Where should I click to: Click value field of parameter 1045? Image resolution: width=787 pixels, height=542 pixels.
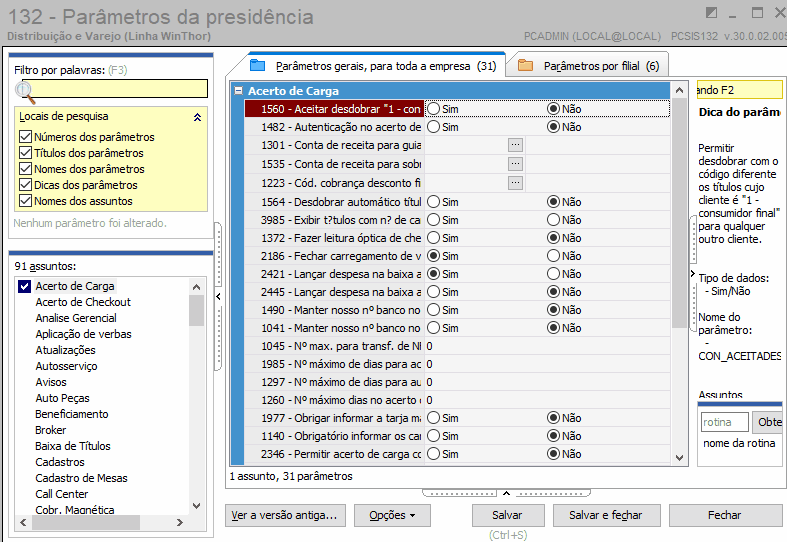(x=547, y=346)
